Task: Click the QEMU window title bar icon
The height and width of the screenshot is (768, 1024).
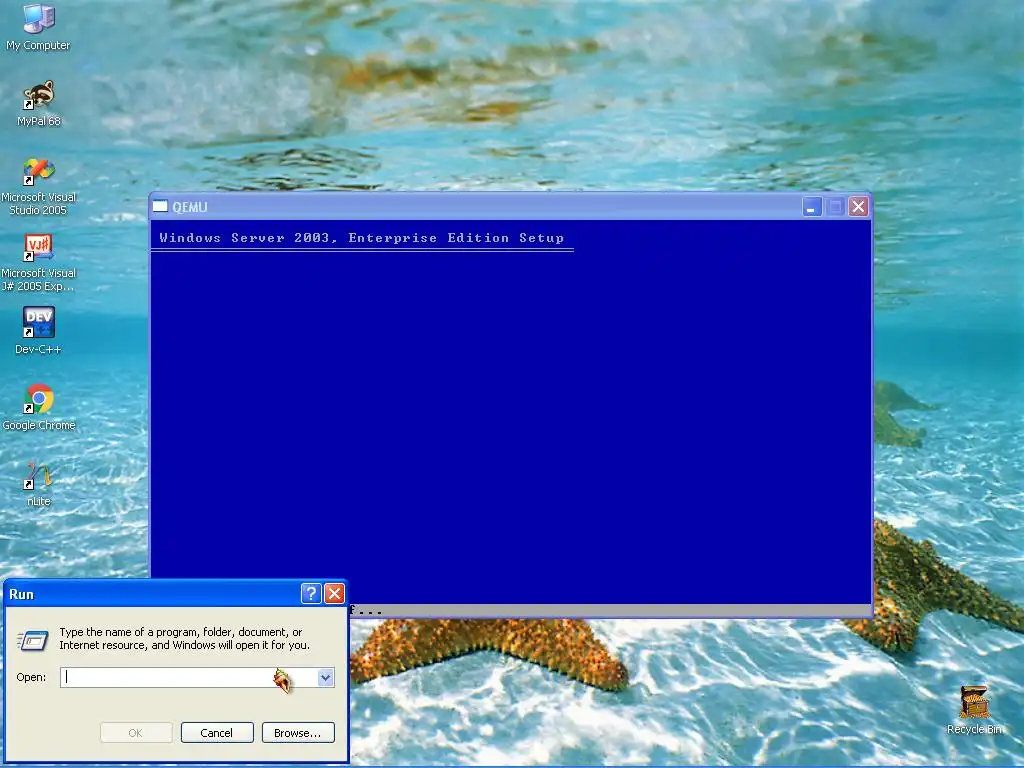Action: pyautogui.click(x=161, y=207)
